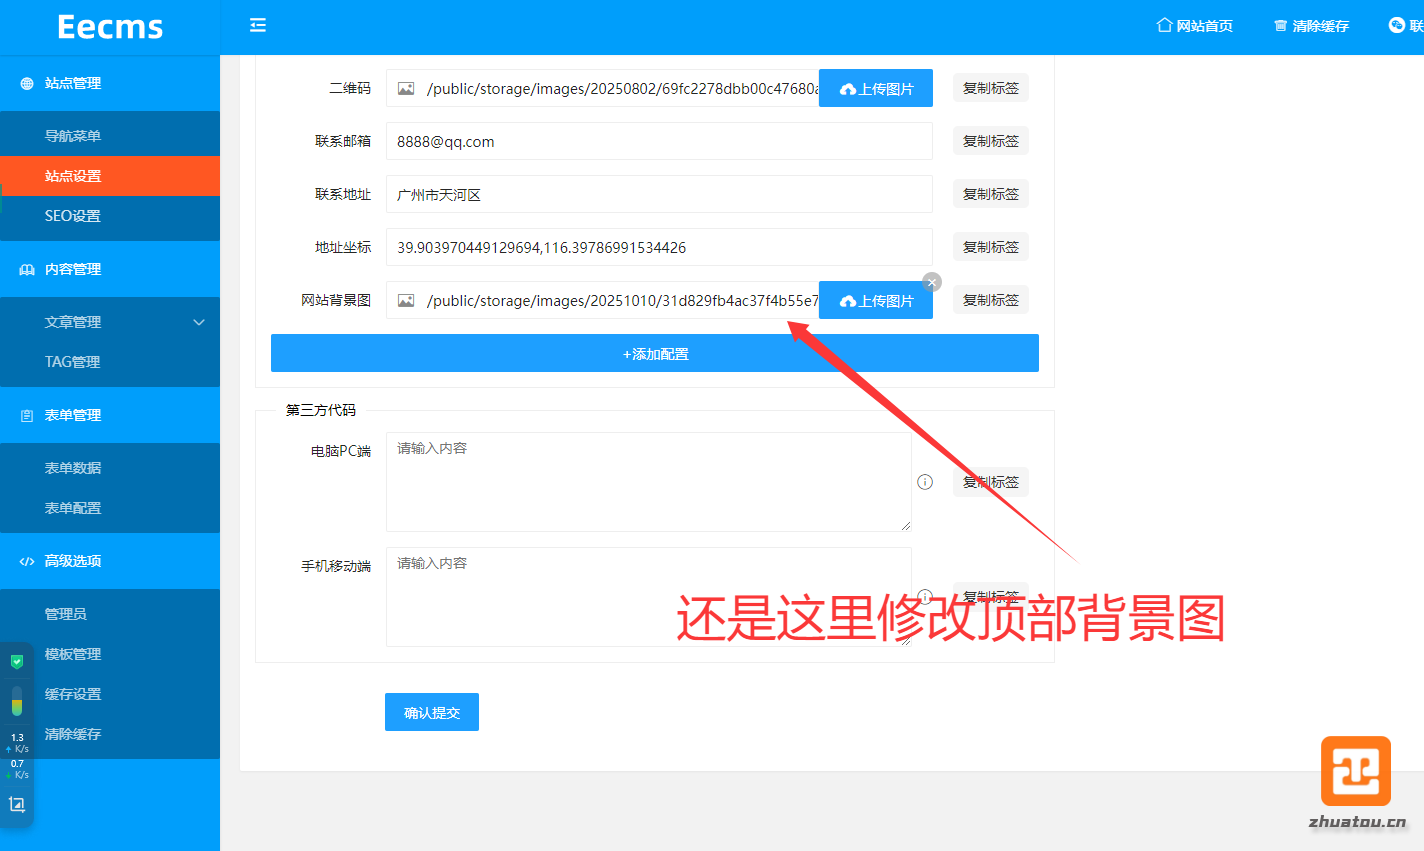Screen dimensions: 1424x851
Task: Go to 表单数据 in the sidebar
Action: 73,468
